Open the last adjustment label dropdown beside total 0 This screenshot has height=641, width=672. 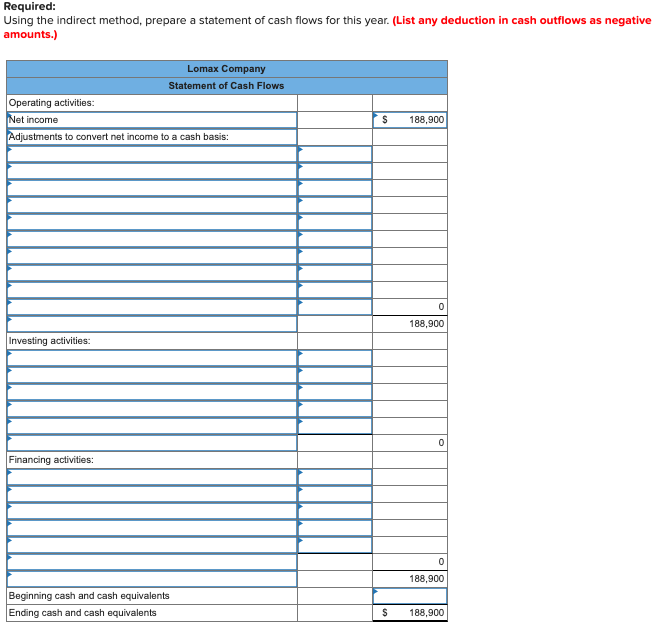point(152,307)
